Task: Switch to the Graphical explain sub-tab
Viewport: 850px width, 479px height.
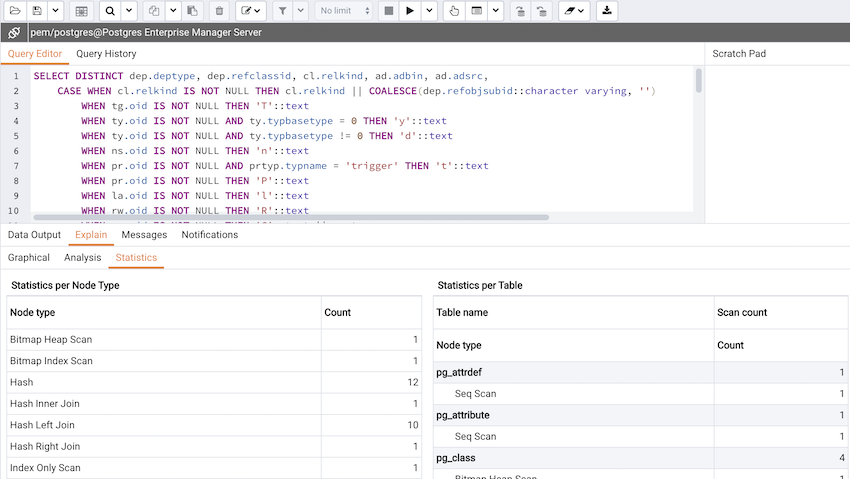Action: pos(29,257)
